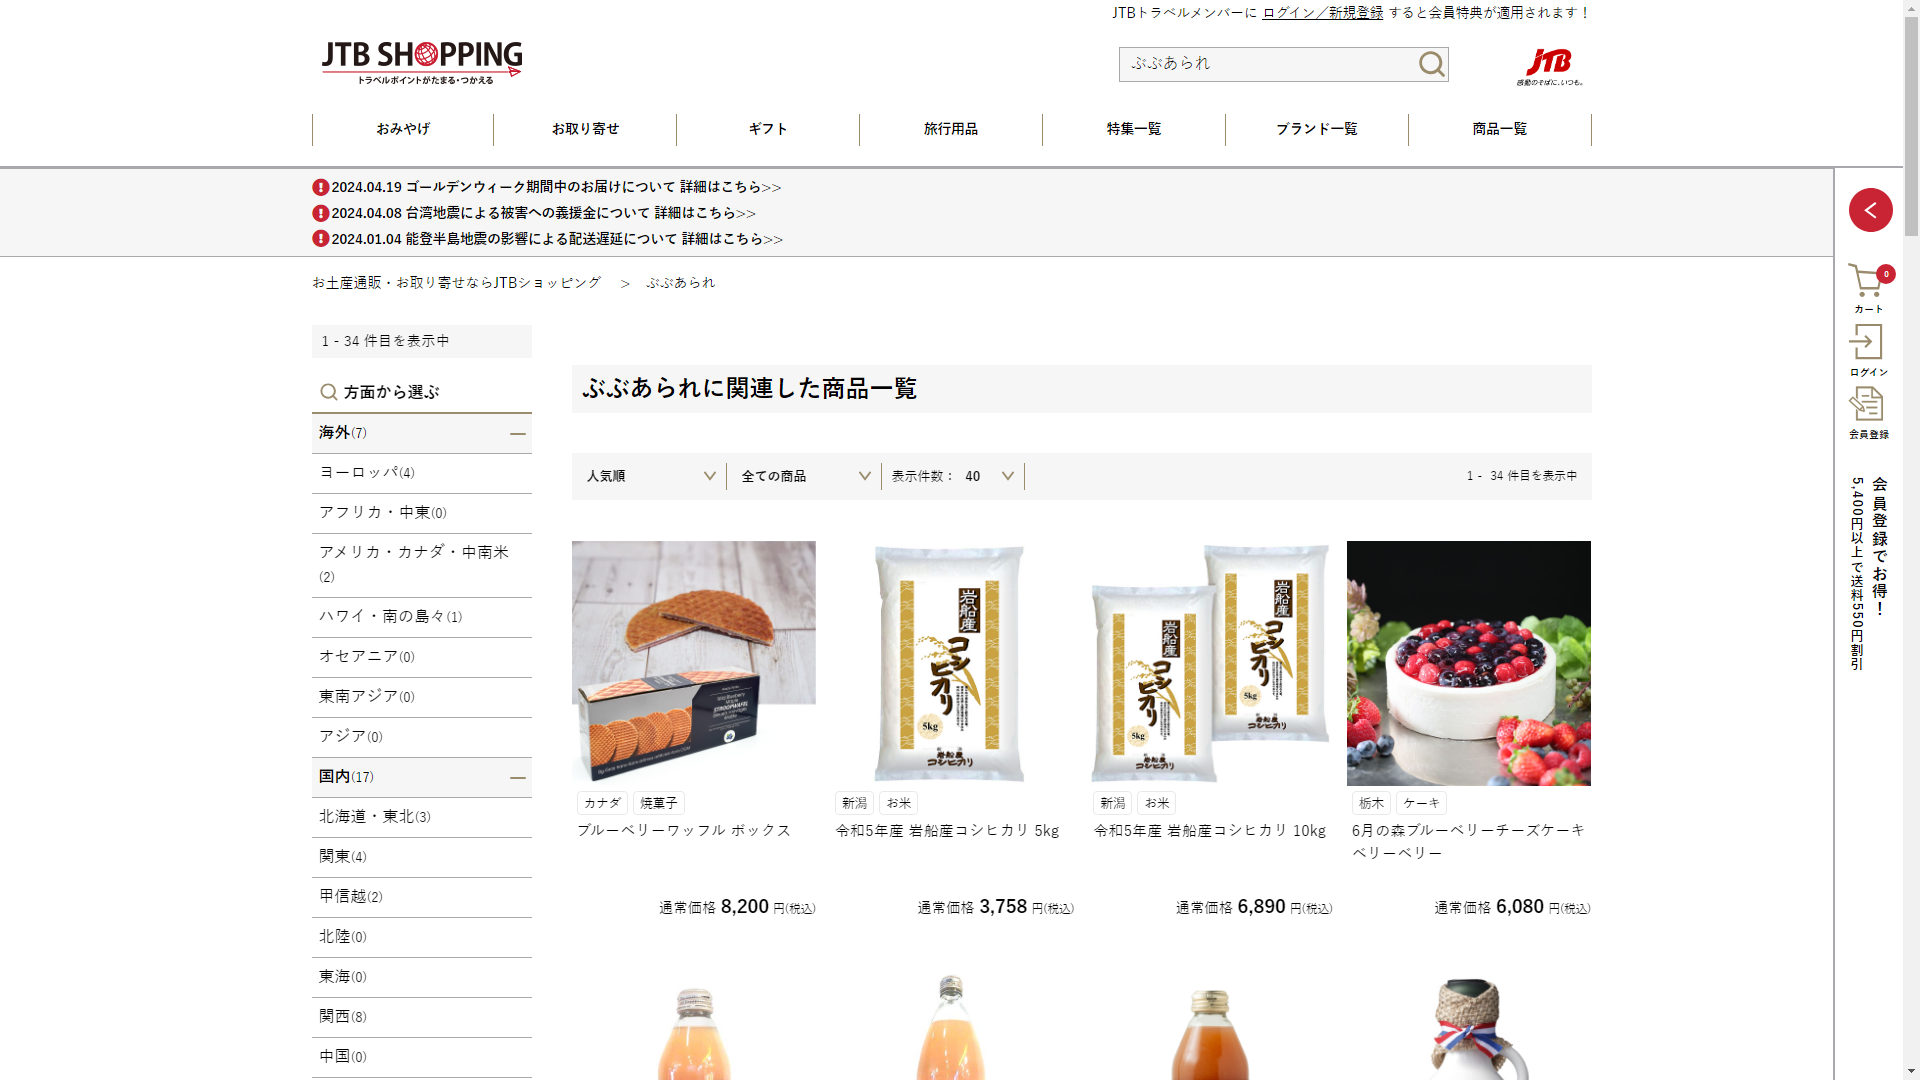Click the ログイン／新規登録 link
This screenshot has height=1080, width=1920.
[1322, 12]
